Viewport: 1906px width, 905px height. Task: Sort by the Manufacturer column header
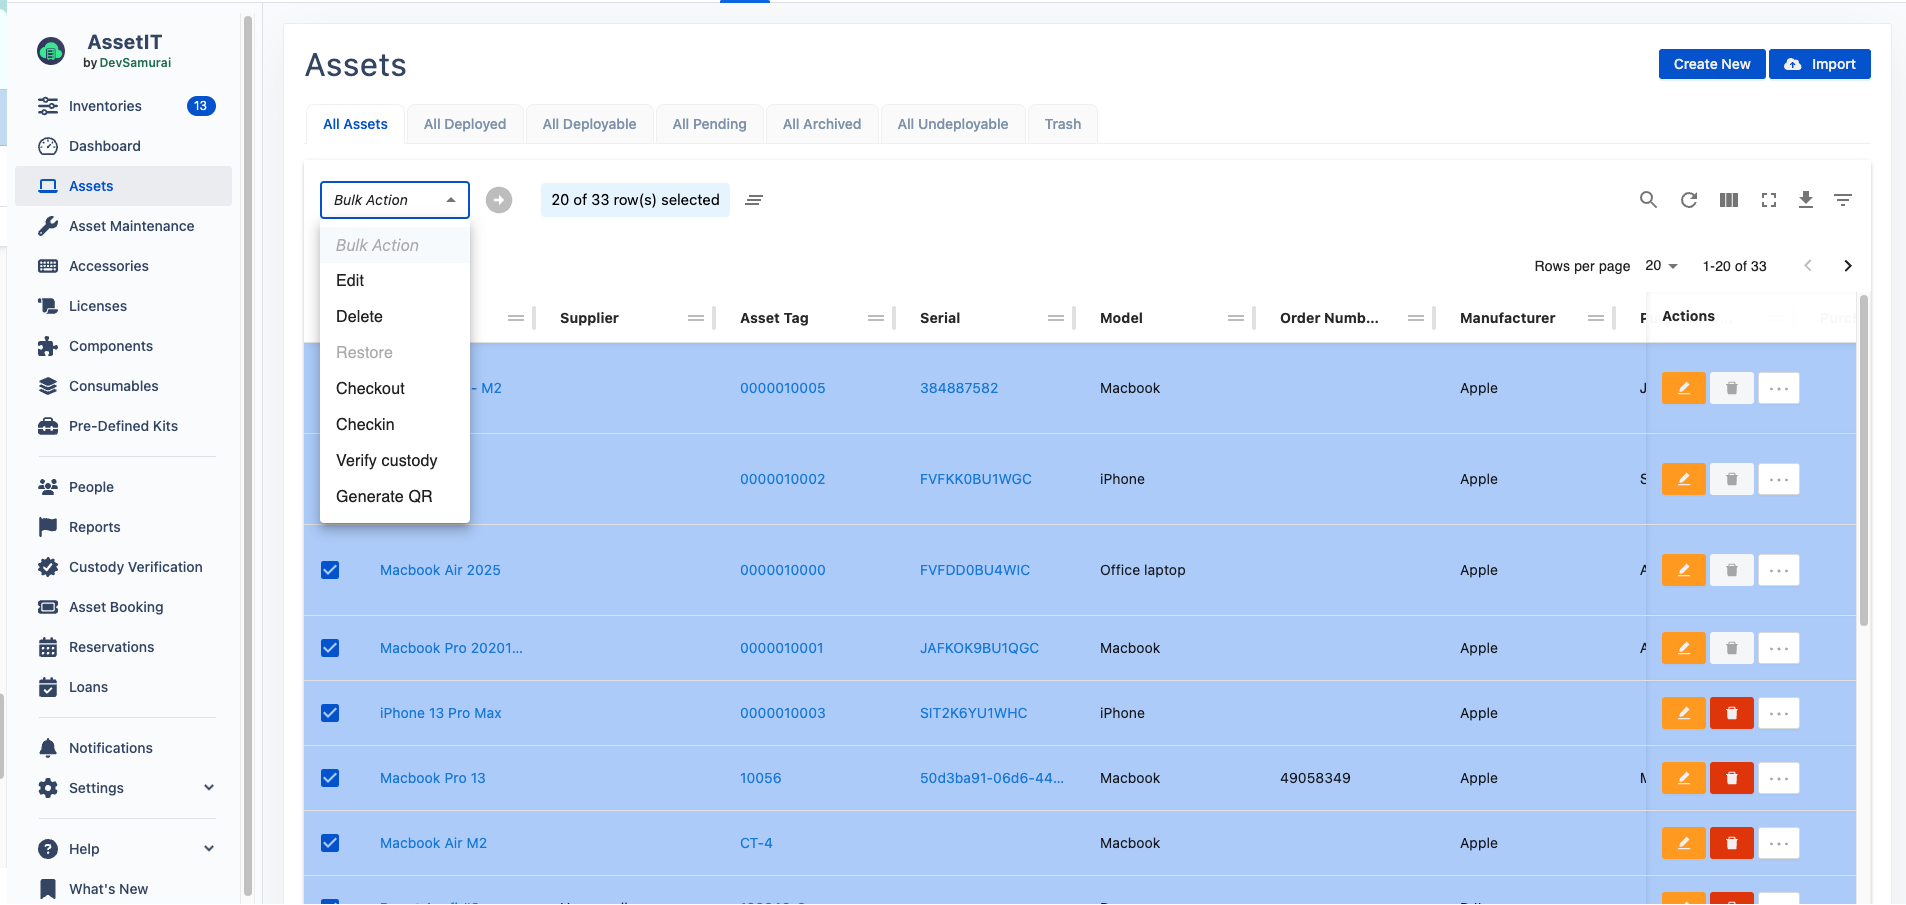coord(1507,318)
